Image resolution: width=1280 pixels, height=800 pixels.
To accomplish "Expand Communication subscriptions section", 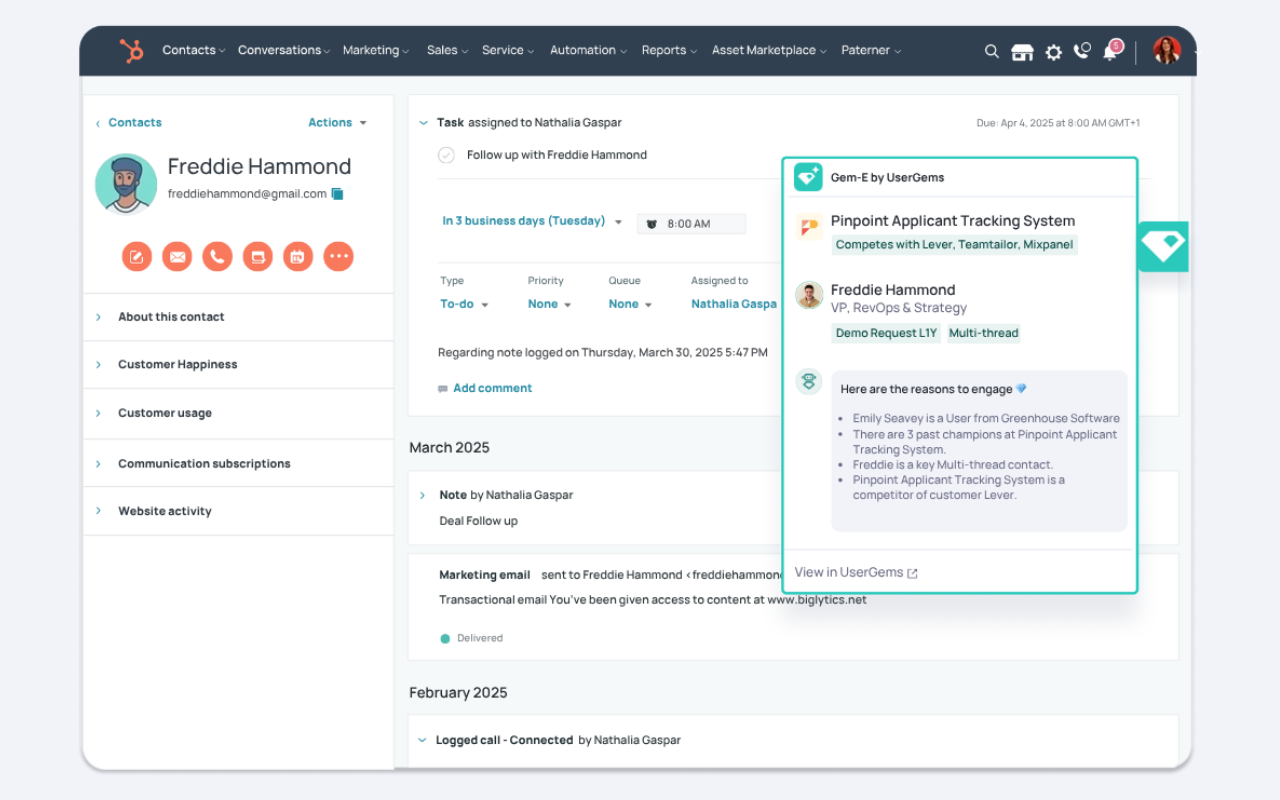I will tap(238, 464).
